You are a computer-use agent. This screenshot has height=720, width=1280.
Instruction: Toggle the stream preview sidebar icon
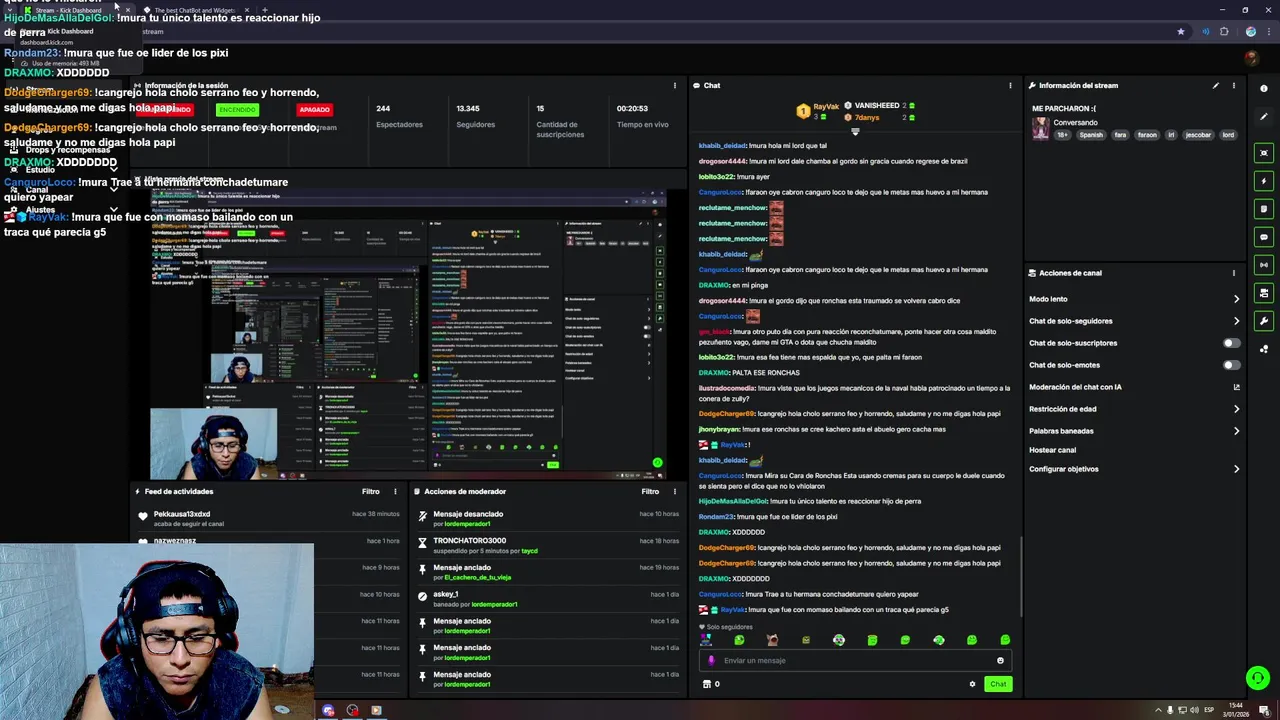[x=1264, y=293]
